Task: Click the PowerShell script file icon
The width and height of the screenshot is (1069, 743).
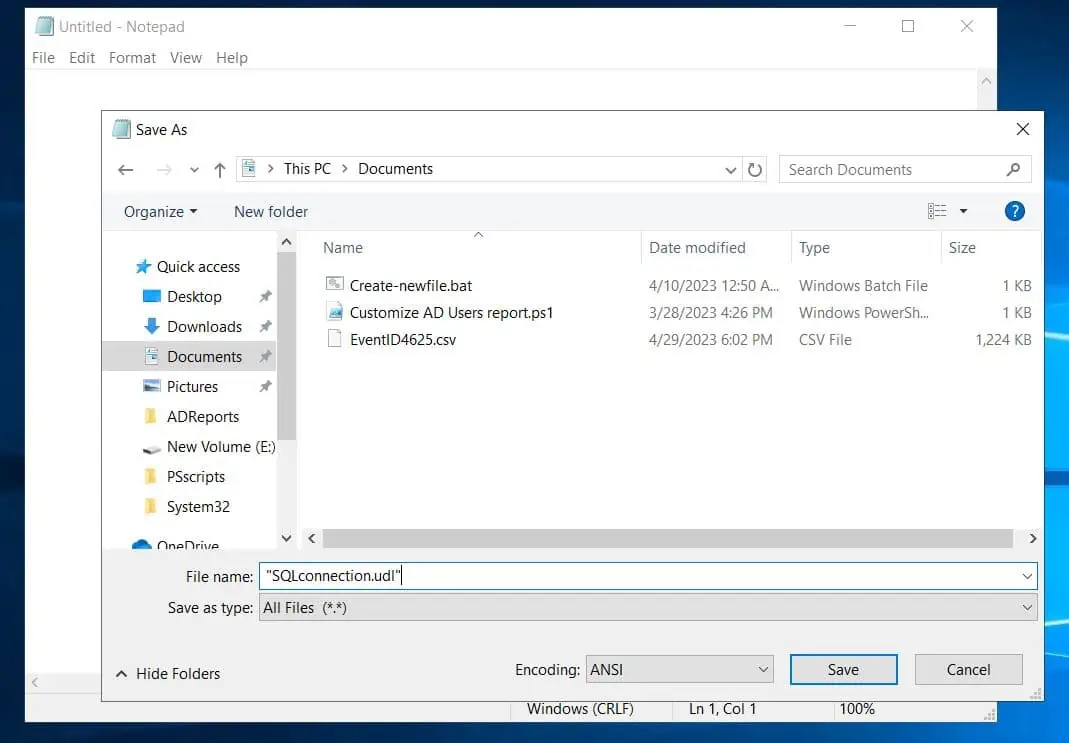Action: click(x=334, y=312)
